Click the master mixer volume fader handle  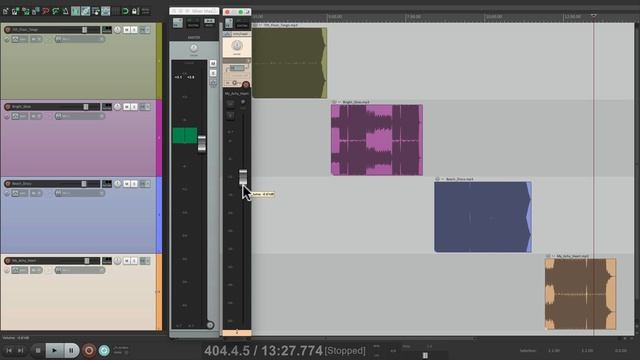[x=202, y=144]
